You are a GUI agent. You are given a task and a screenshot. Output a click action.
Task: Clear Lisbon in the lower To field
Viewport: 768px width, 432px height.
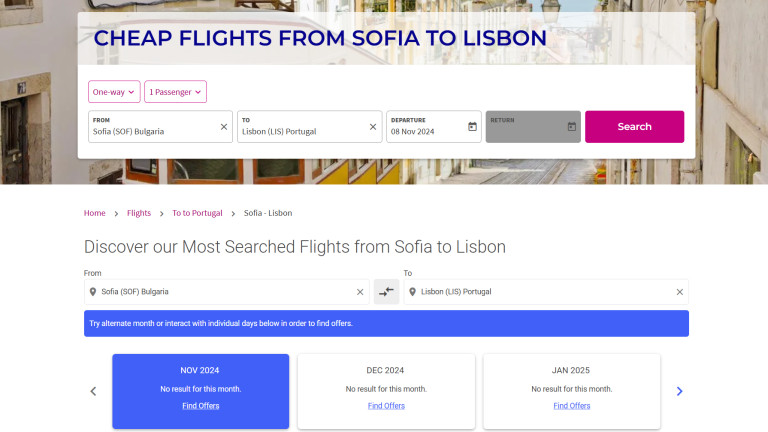[680, 292]
